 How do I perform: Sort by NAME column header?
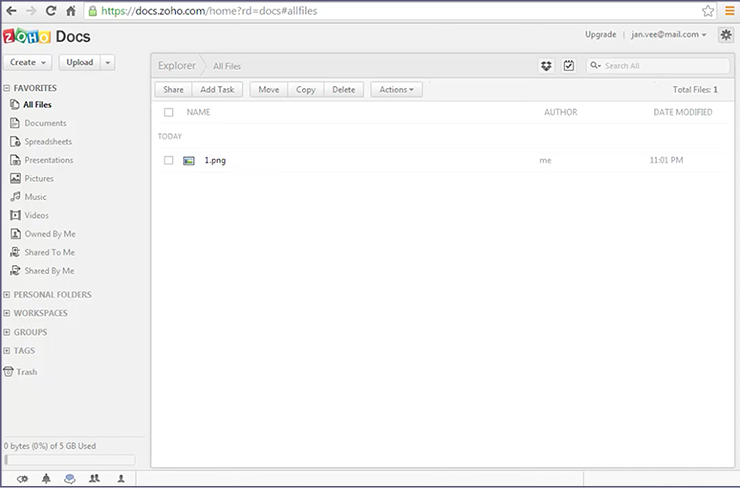pos(198,112)
